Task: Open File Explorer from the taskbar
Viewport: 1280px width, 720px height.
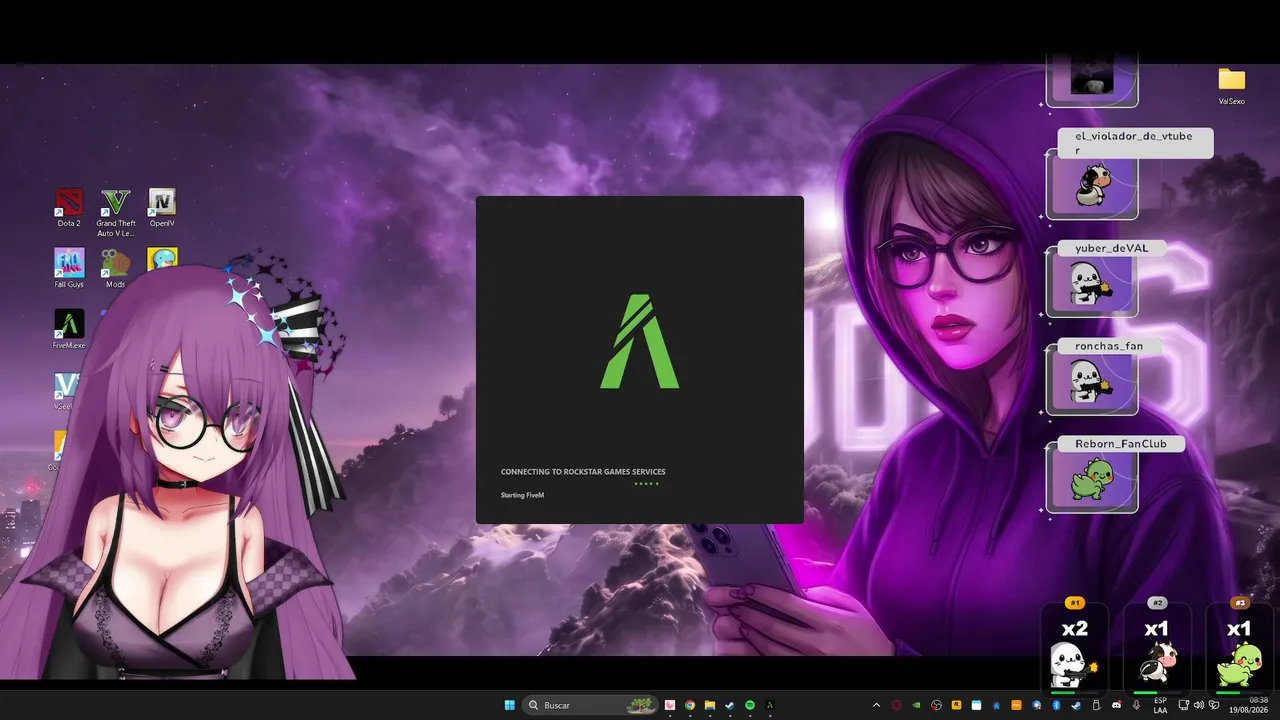Action: (x=710, y=705)
